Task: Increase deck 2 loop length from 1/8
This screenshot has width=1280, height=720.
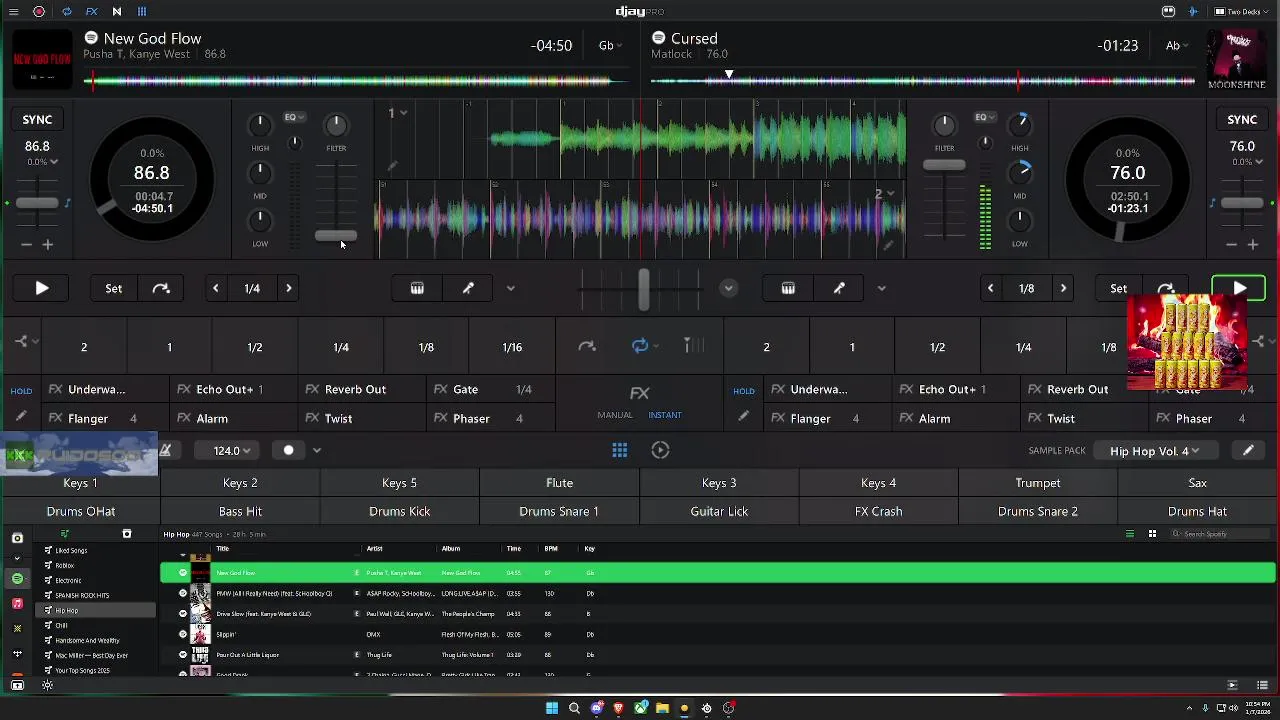Action: 1063,288
